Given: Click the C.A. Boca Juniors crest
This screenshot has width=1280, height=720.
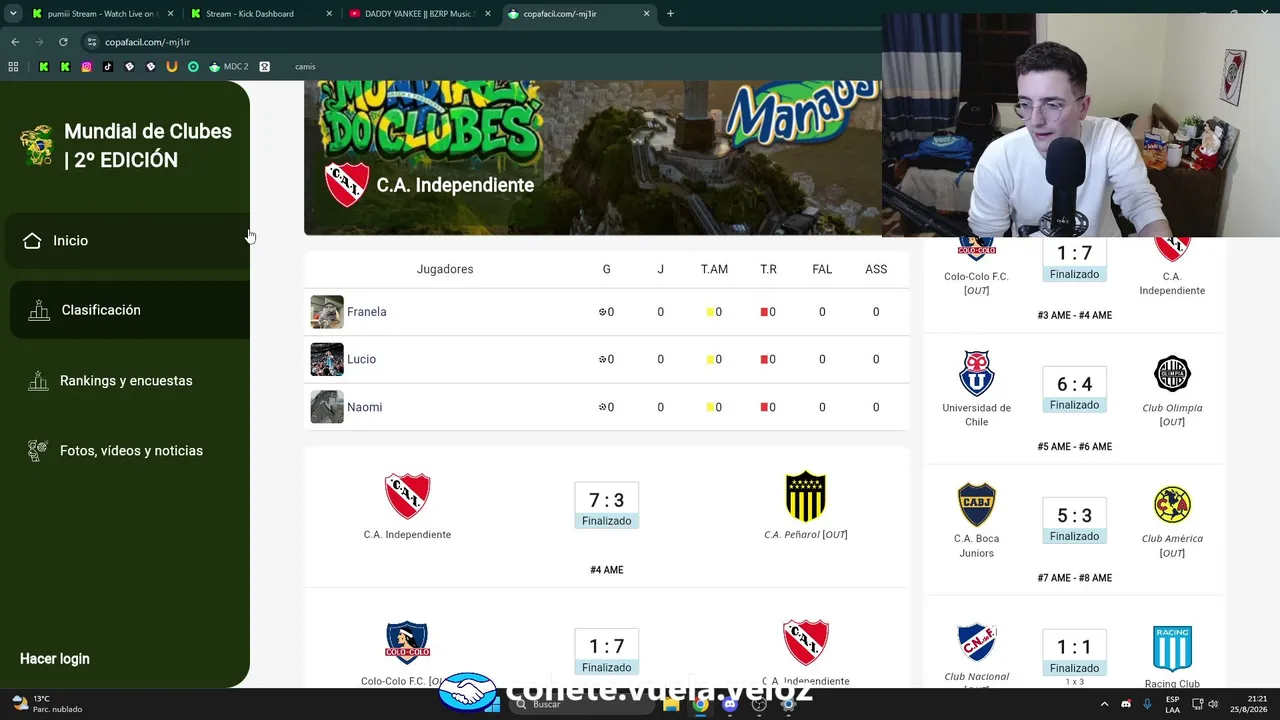Looking at the screenshot, I should [976, 505].
